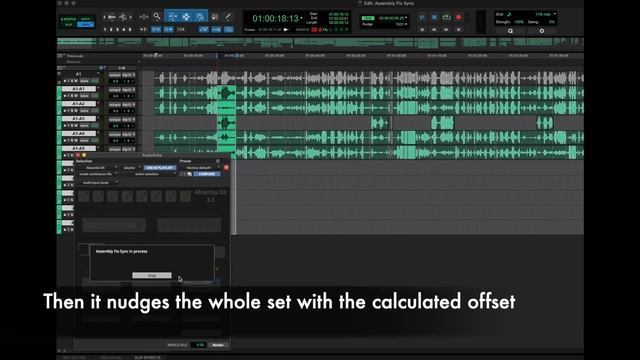
Task: Enable Spot edit mode
Action: 85,19
